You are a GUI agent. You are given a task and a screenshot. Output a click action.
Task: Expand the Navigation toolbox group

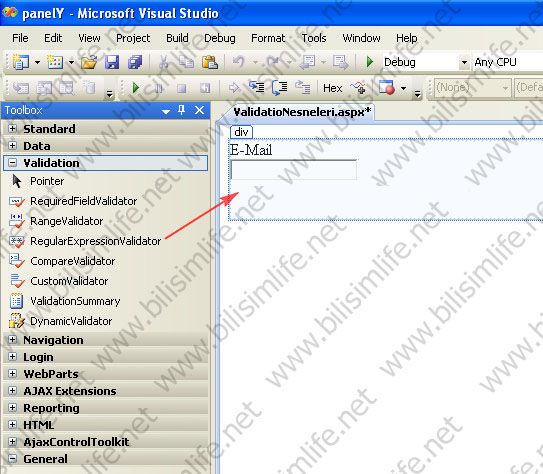[12, 340]
